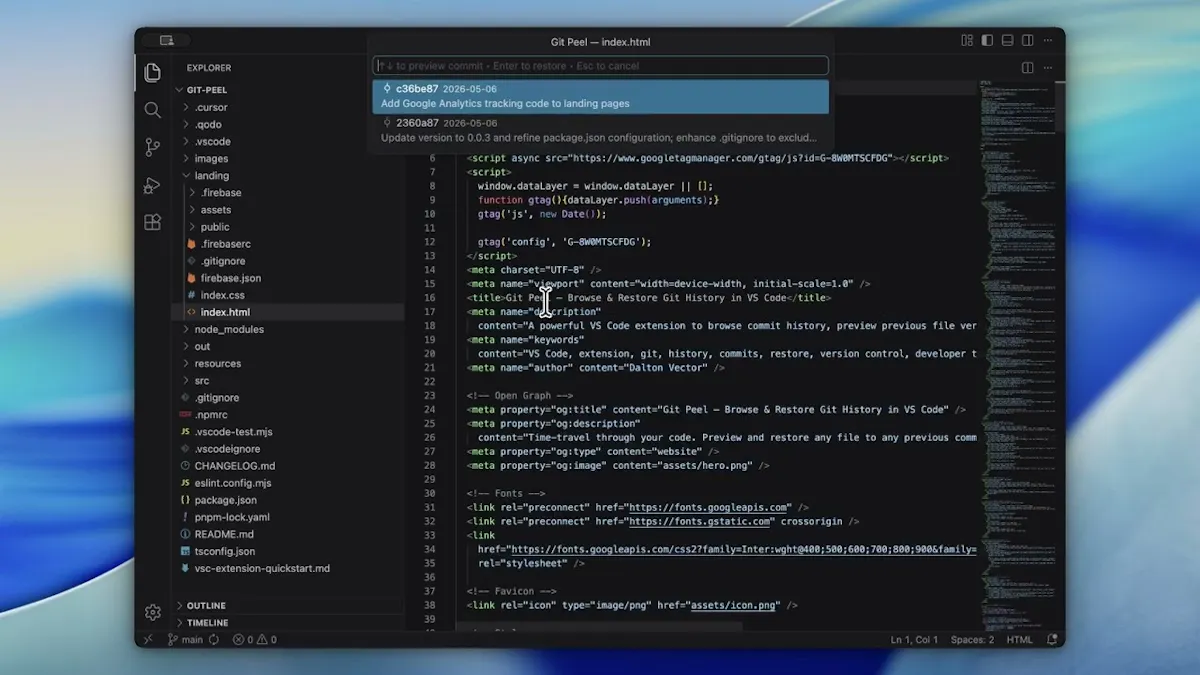
Task: Toggle the secondary side bar
Action: tap(1029, 41)
